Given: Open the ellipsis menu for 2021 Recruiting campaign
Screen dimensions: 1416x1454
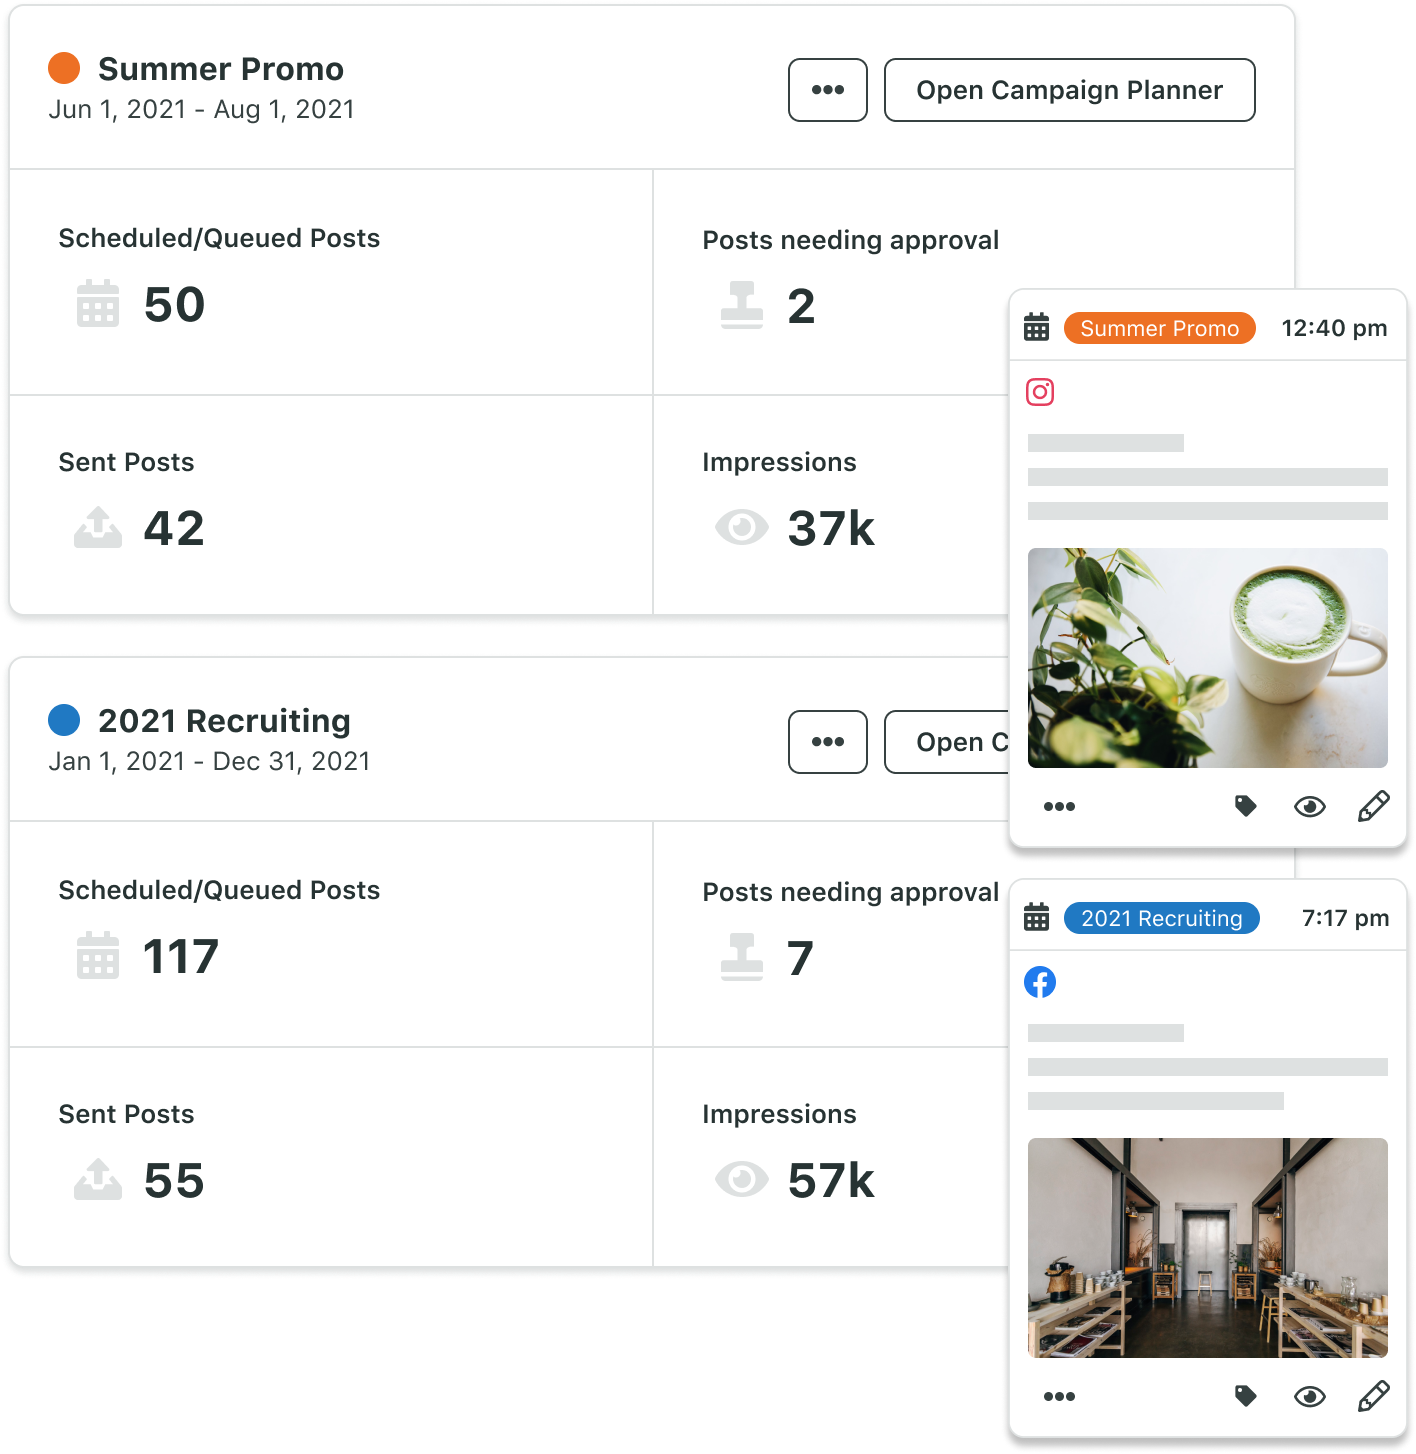Looking at the screenshot, I should pos(827,742).
